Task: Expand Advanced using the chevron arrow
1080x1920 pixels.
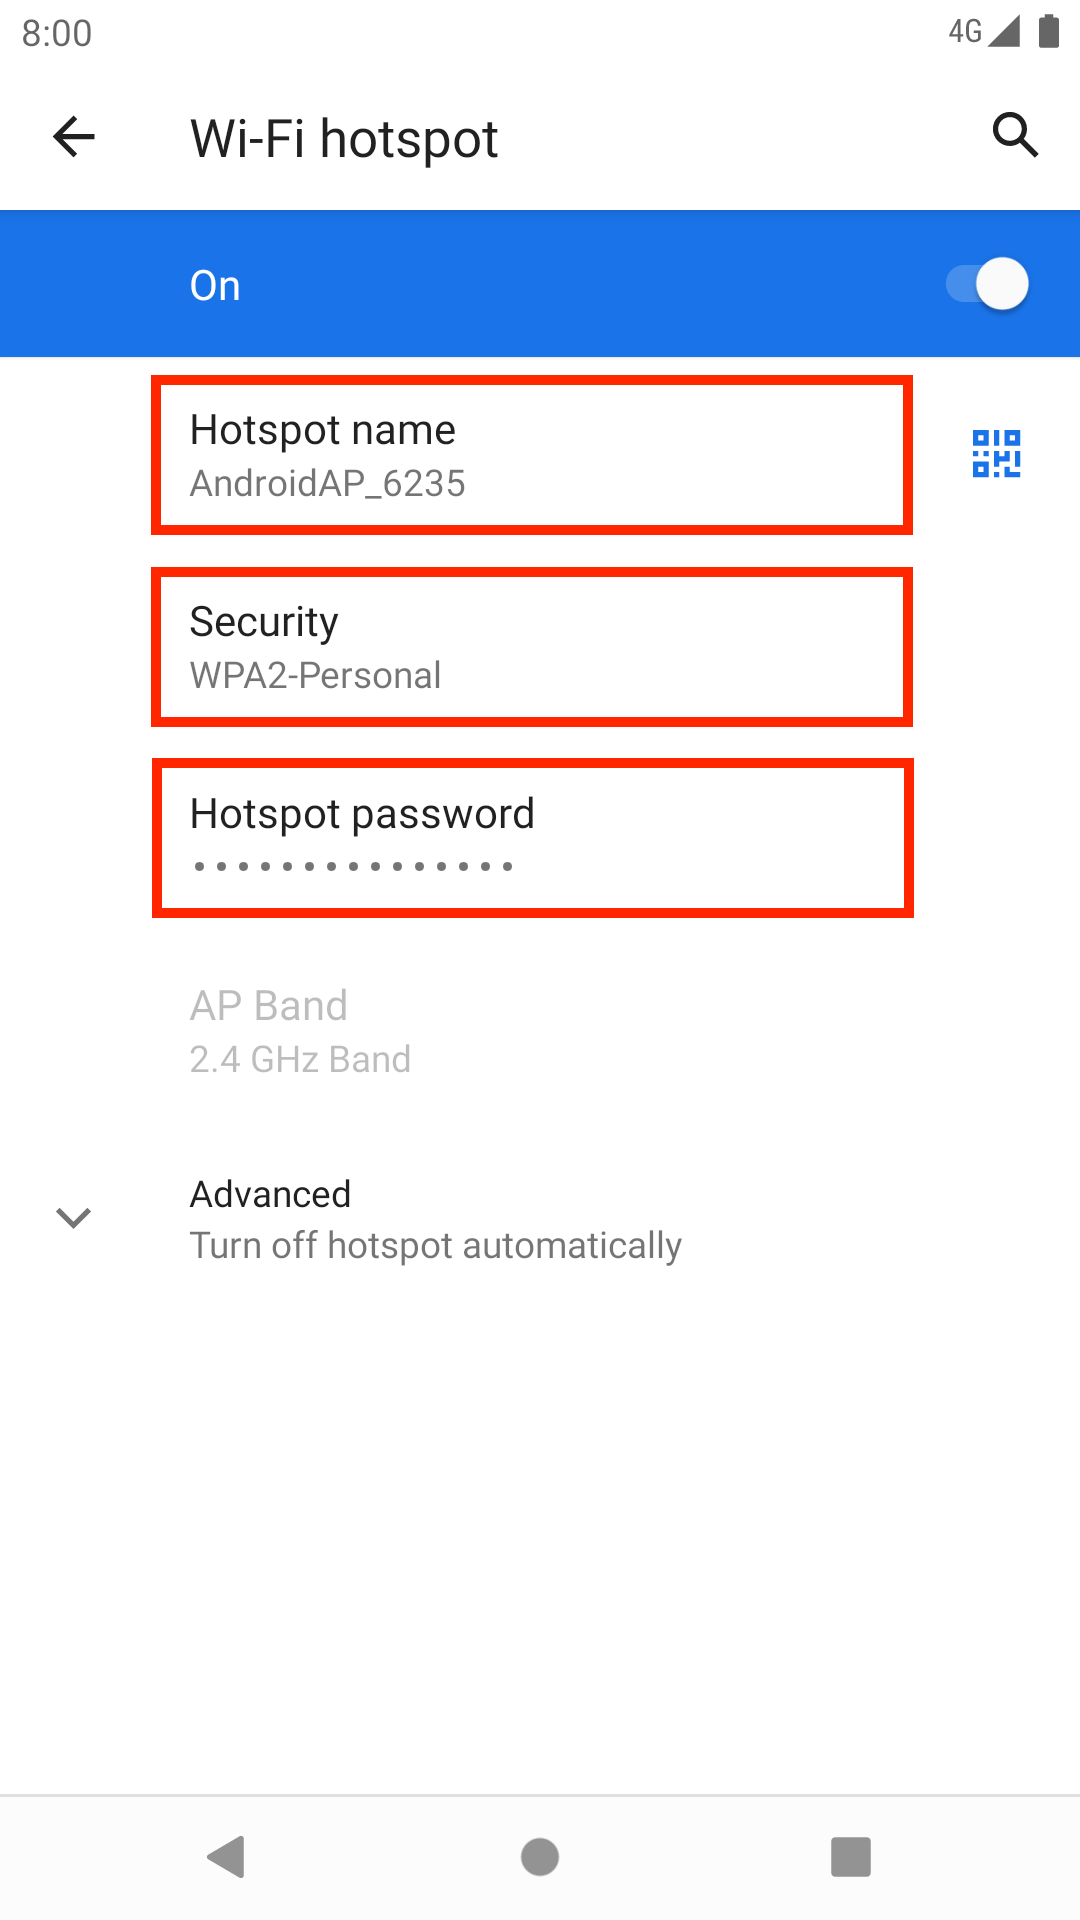Action: click(x=74, y=1218)
